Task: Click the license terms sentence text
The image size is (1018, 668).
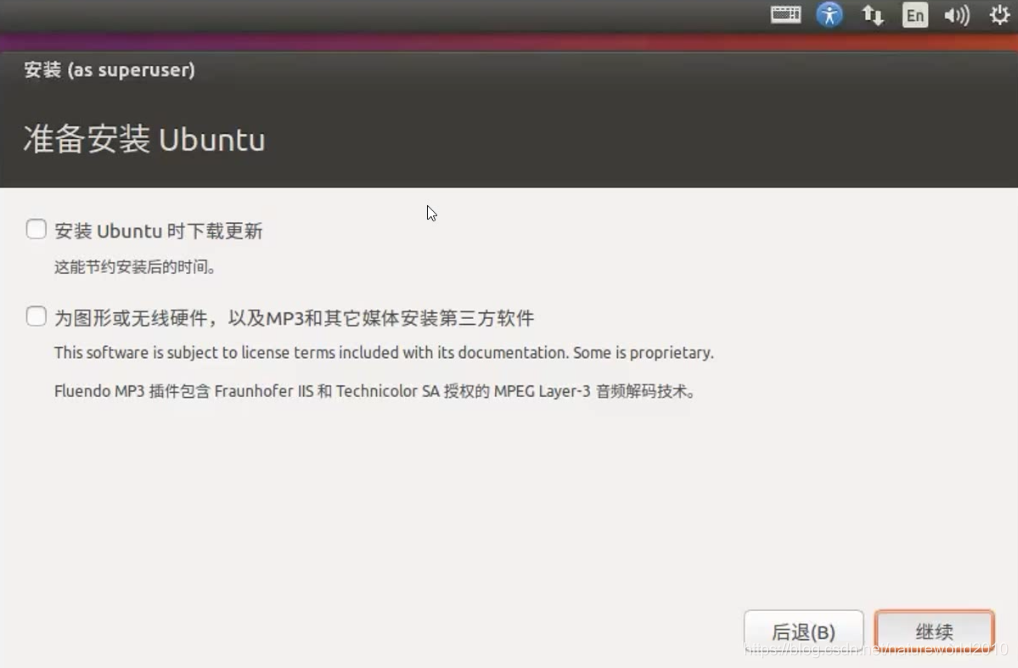Action: (x=384, y=353)
